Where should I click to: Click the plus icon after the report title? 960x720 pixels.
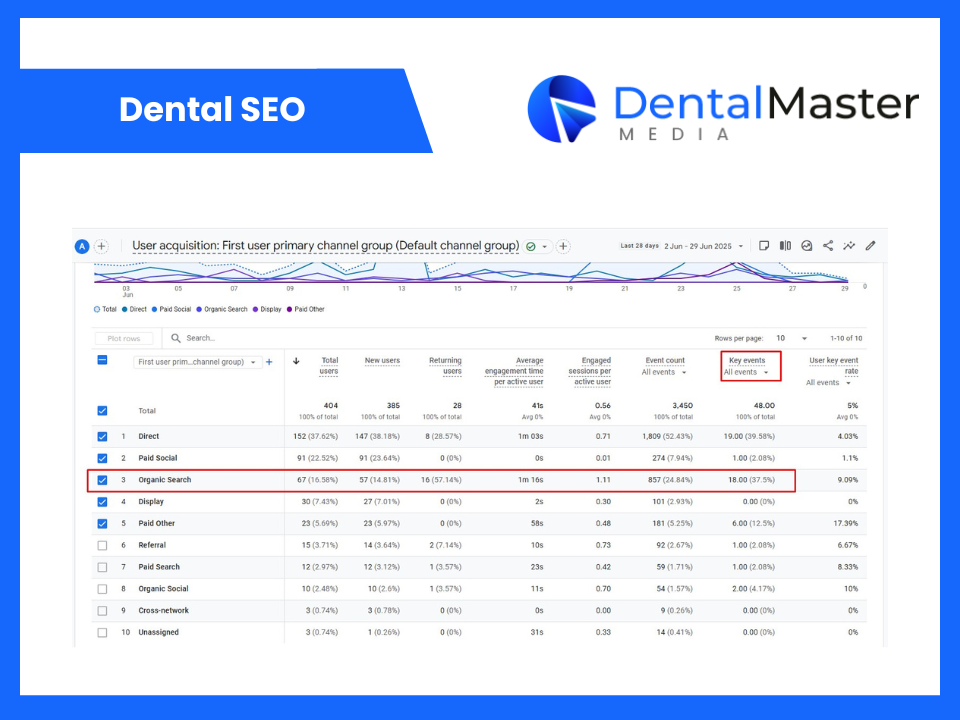tap(563, 246)
